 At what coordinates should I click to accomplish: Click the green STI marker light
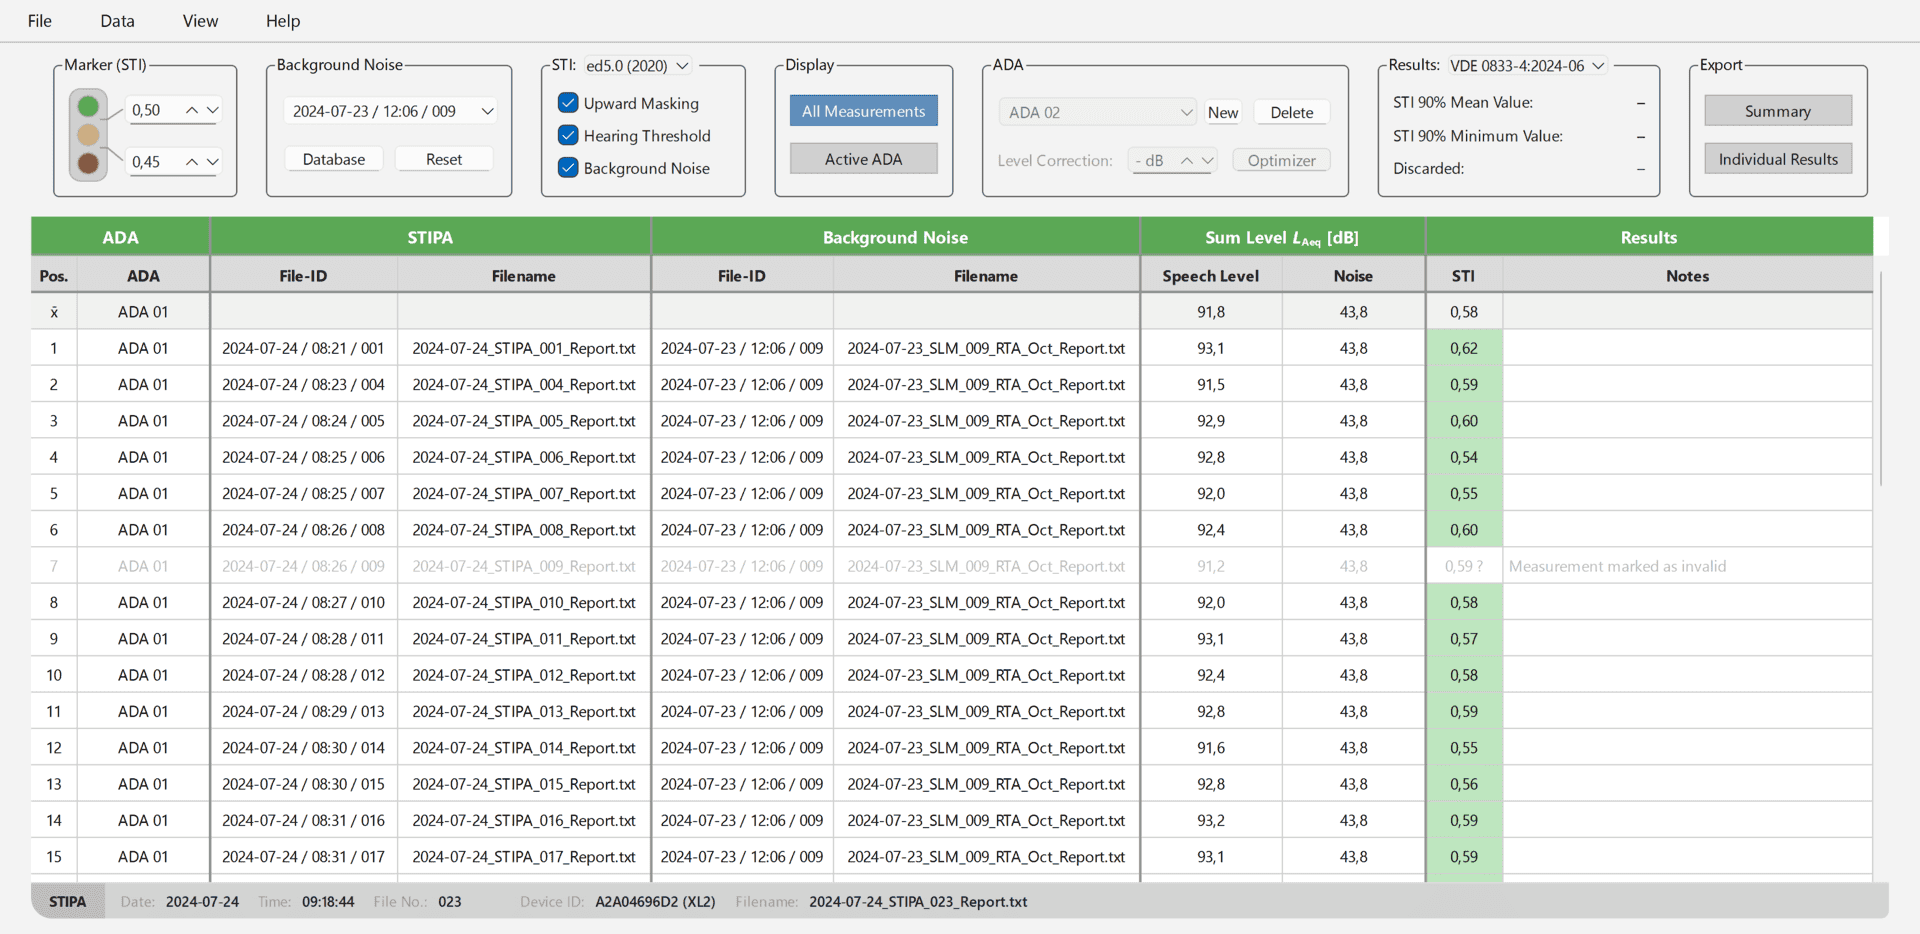88,106
